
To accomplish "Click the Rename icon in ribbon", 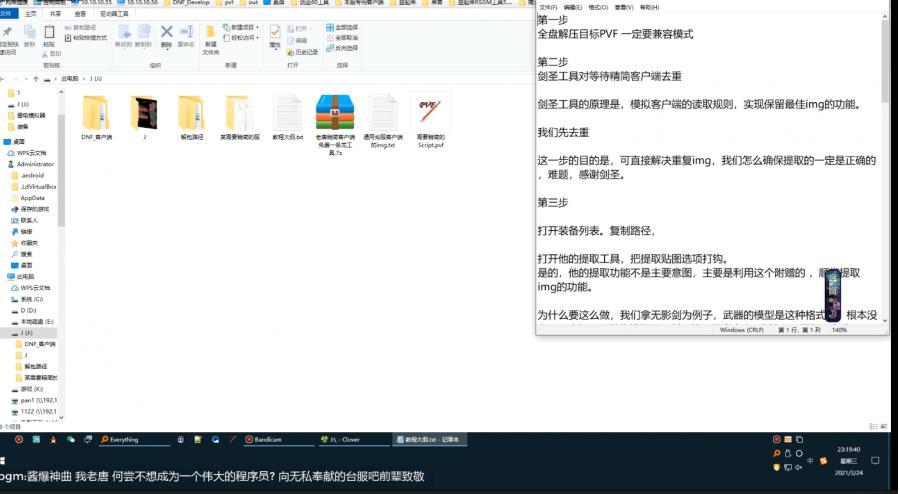I will [x=187, y=32].
